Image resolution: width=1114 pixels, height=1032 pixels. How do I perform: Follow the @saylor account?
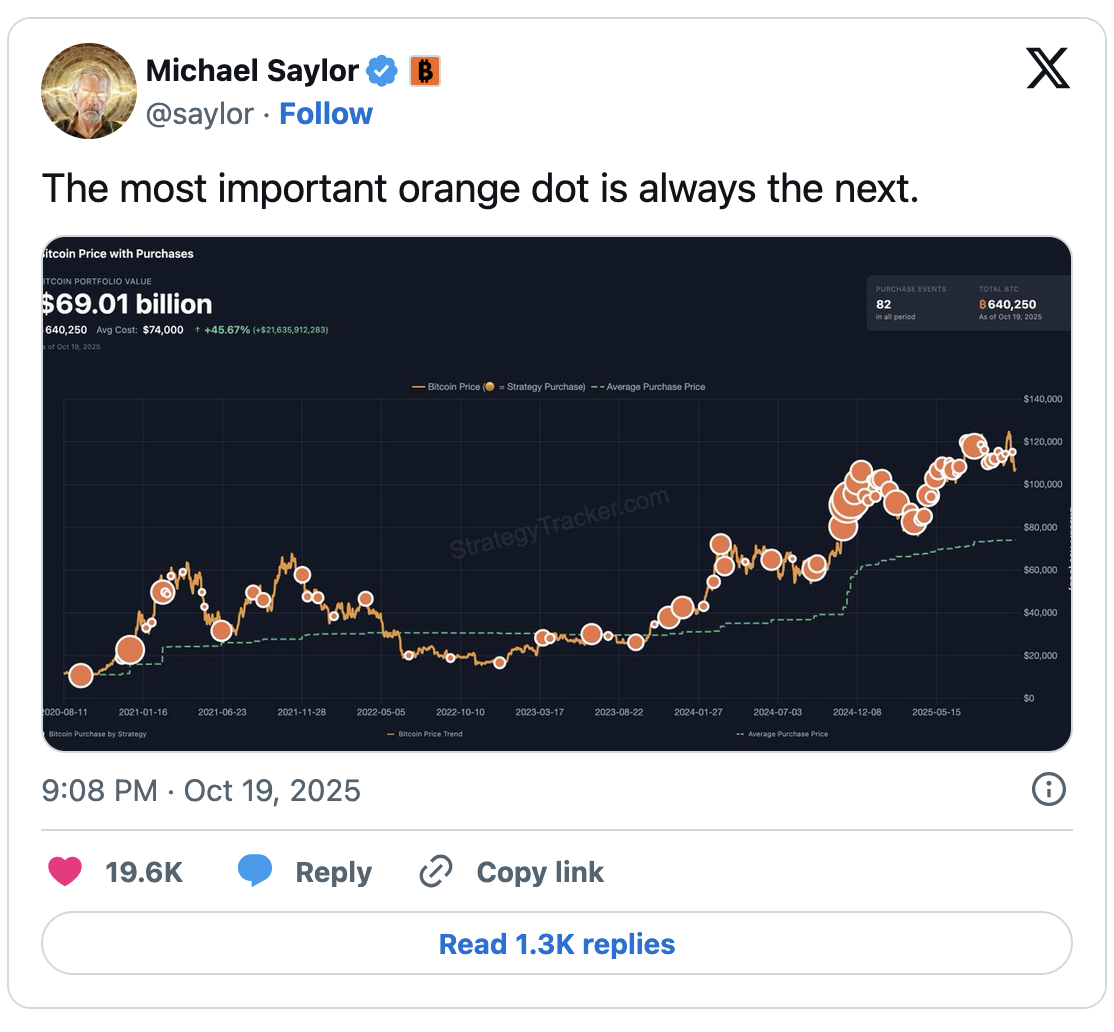[326, 114]
